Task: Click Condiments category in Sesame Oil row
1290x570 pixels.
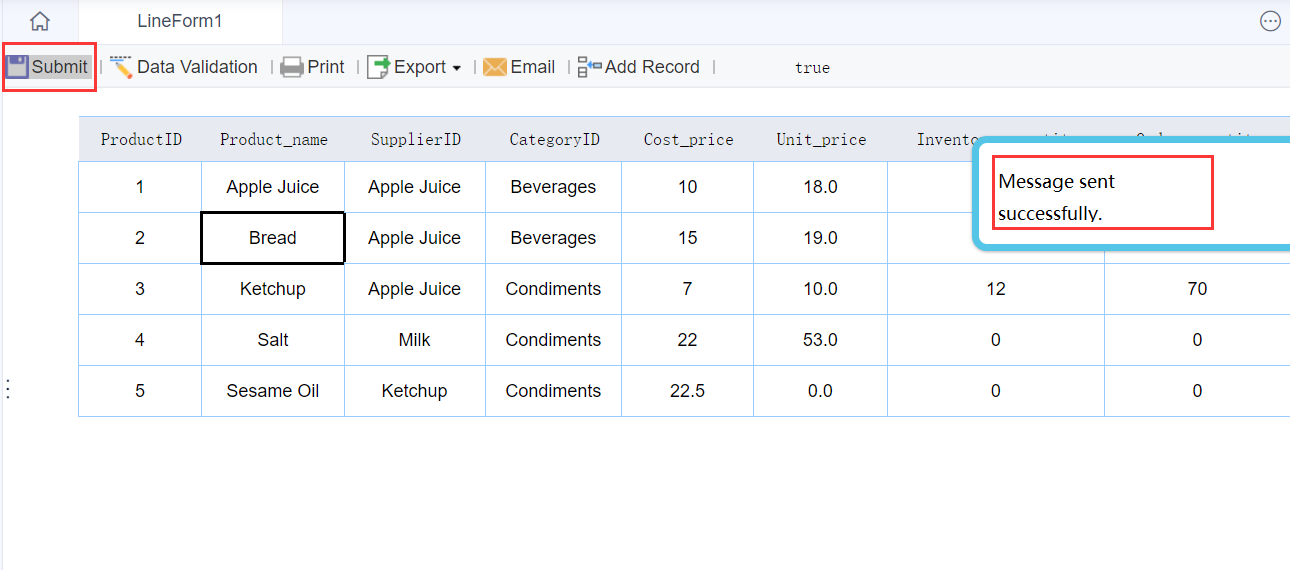Action: tap(554, 391)
